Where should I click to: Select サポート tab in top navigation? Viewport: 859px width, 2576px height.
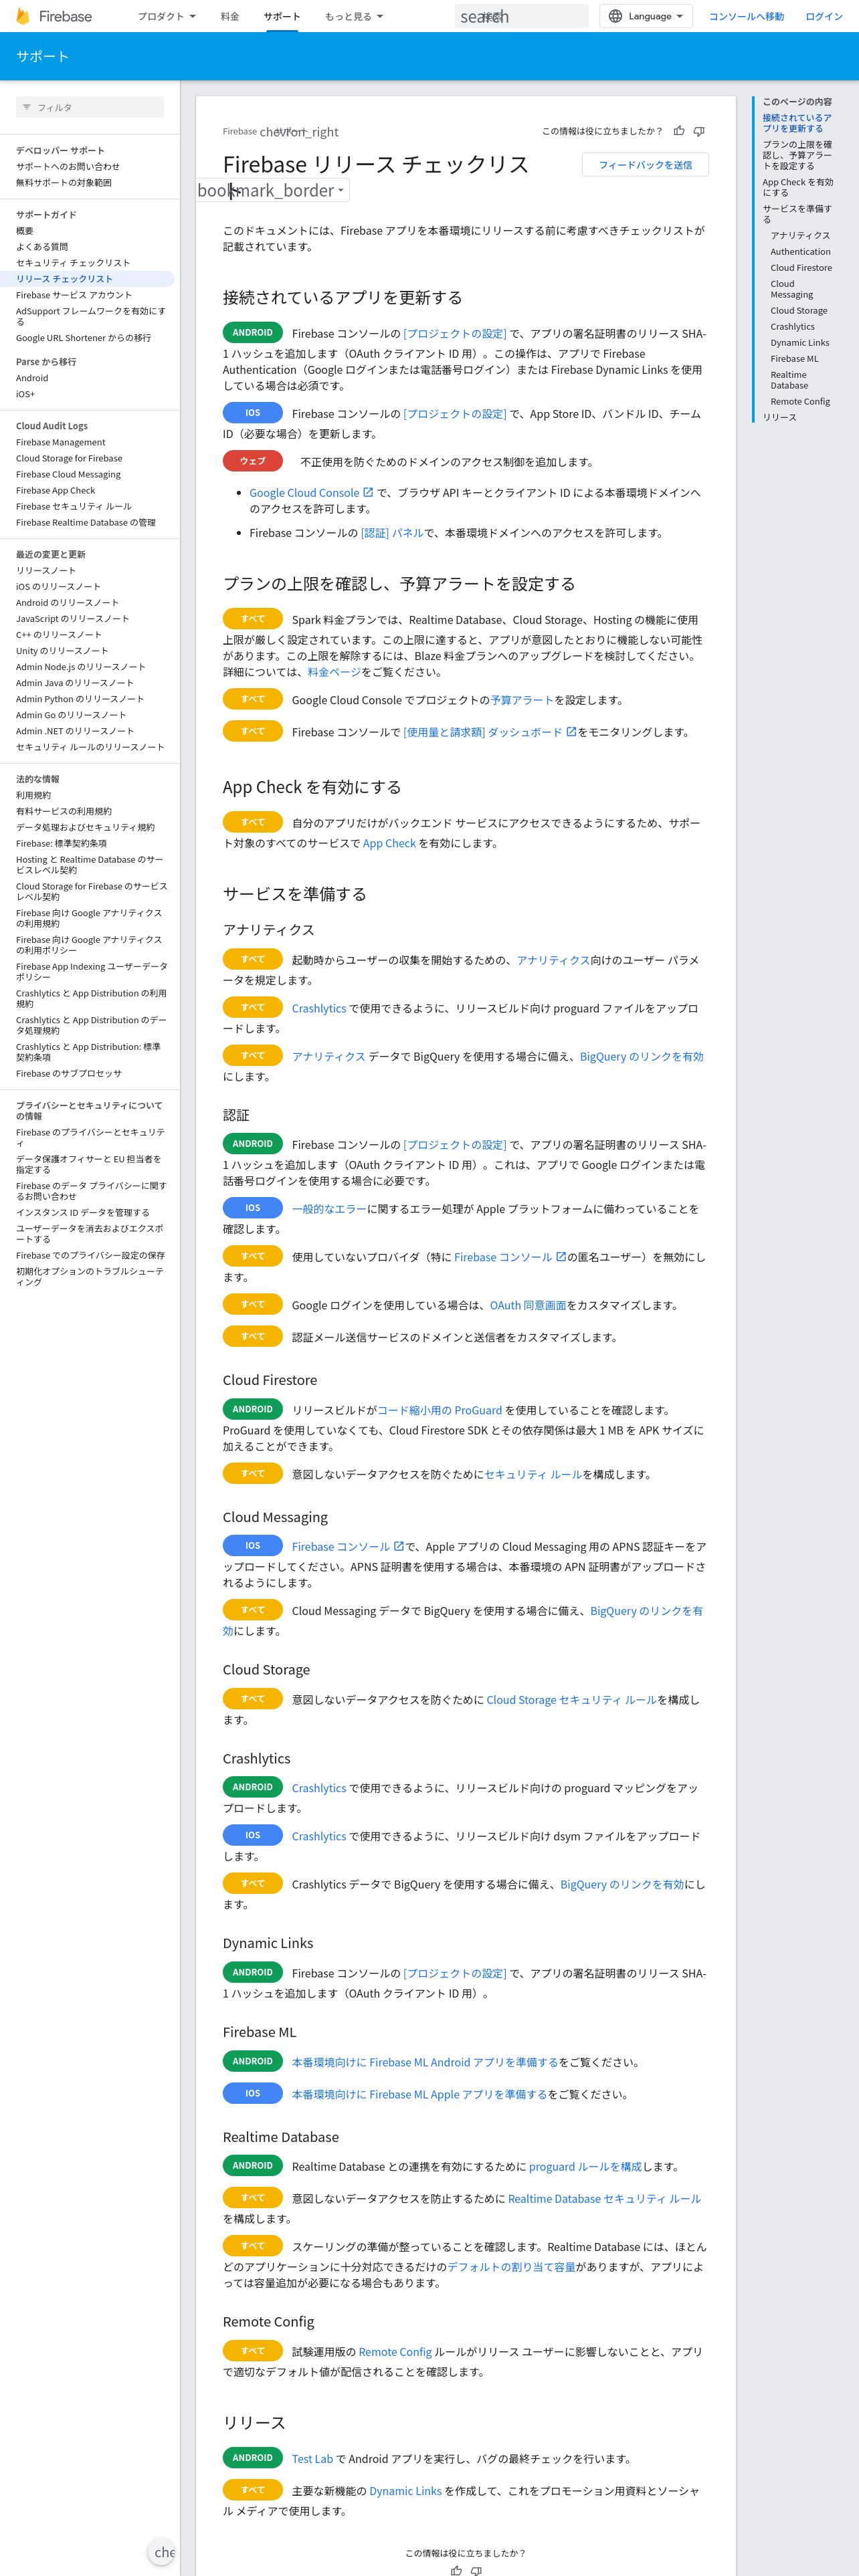[282, 16]
